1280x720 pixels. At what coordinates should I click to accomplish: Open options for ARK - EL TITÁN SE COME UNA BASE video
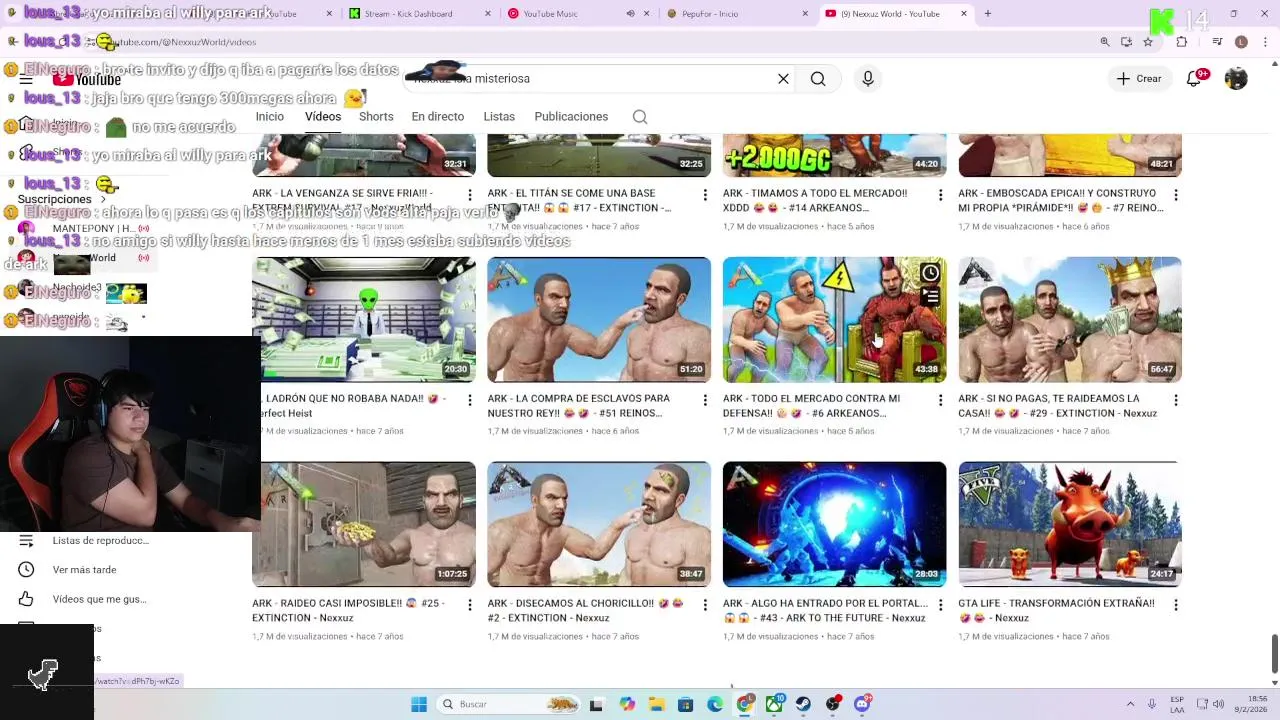pos(705,195)
